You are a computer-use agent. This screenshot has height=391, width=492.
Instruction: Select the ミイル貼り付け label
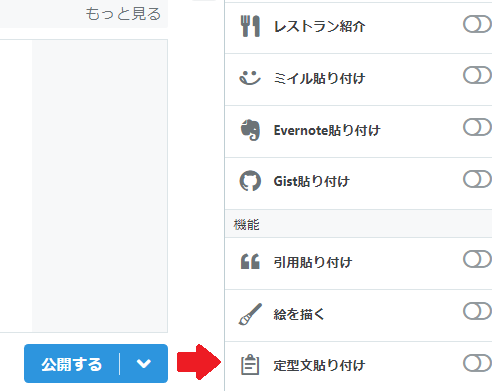click(x=319, y=78)
